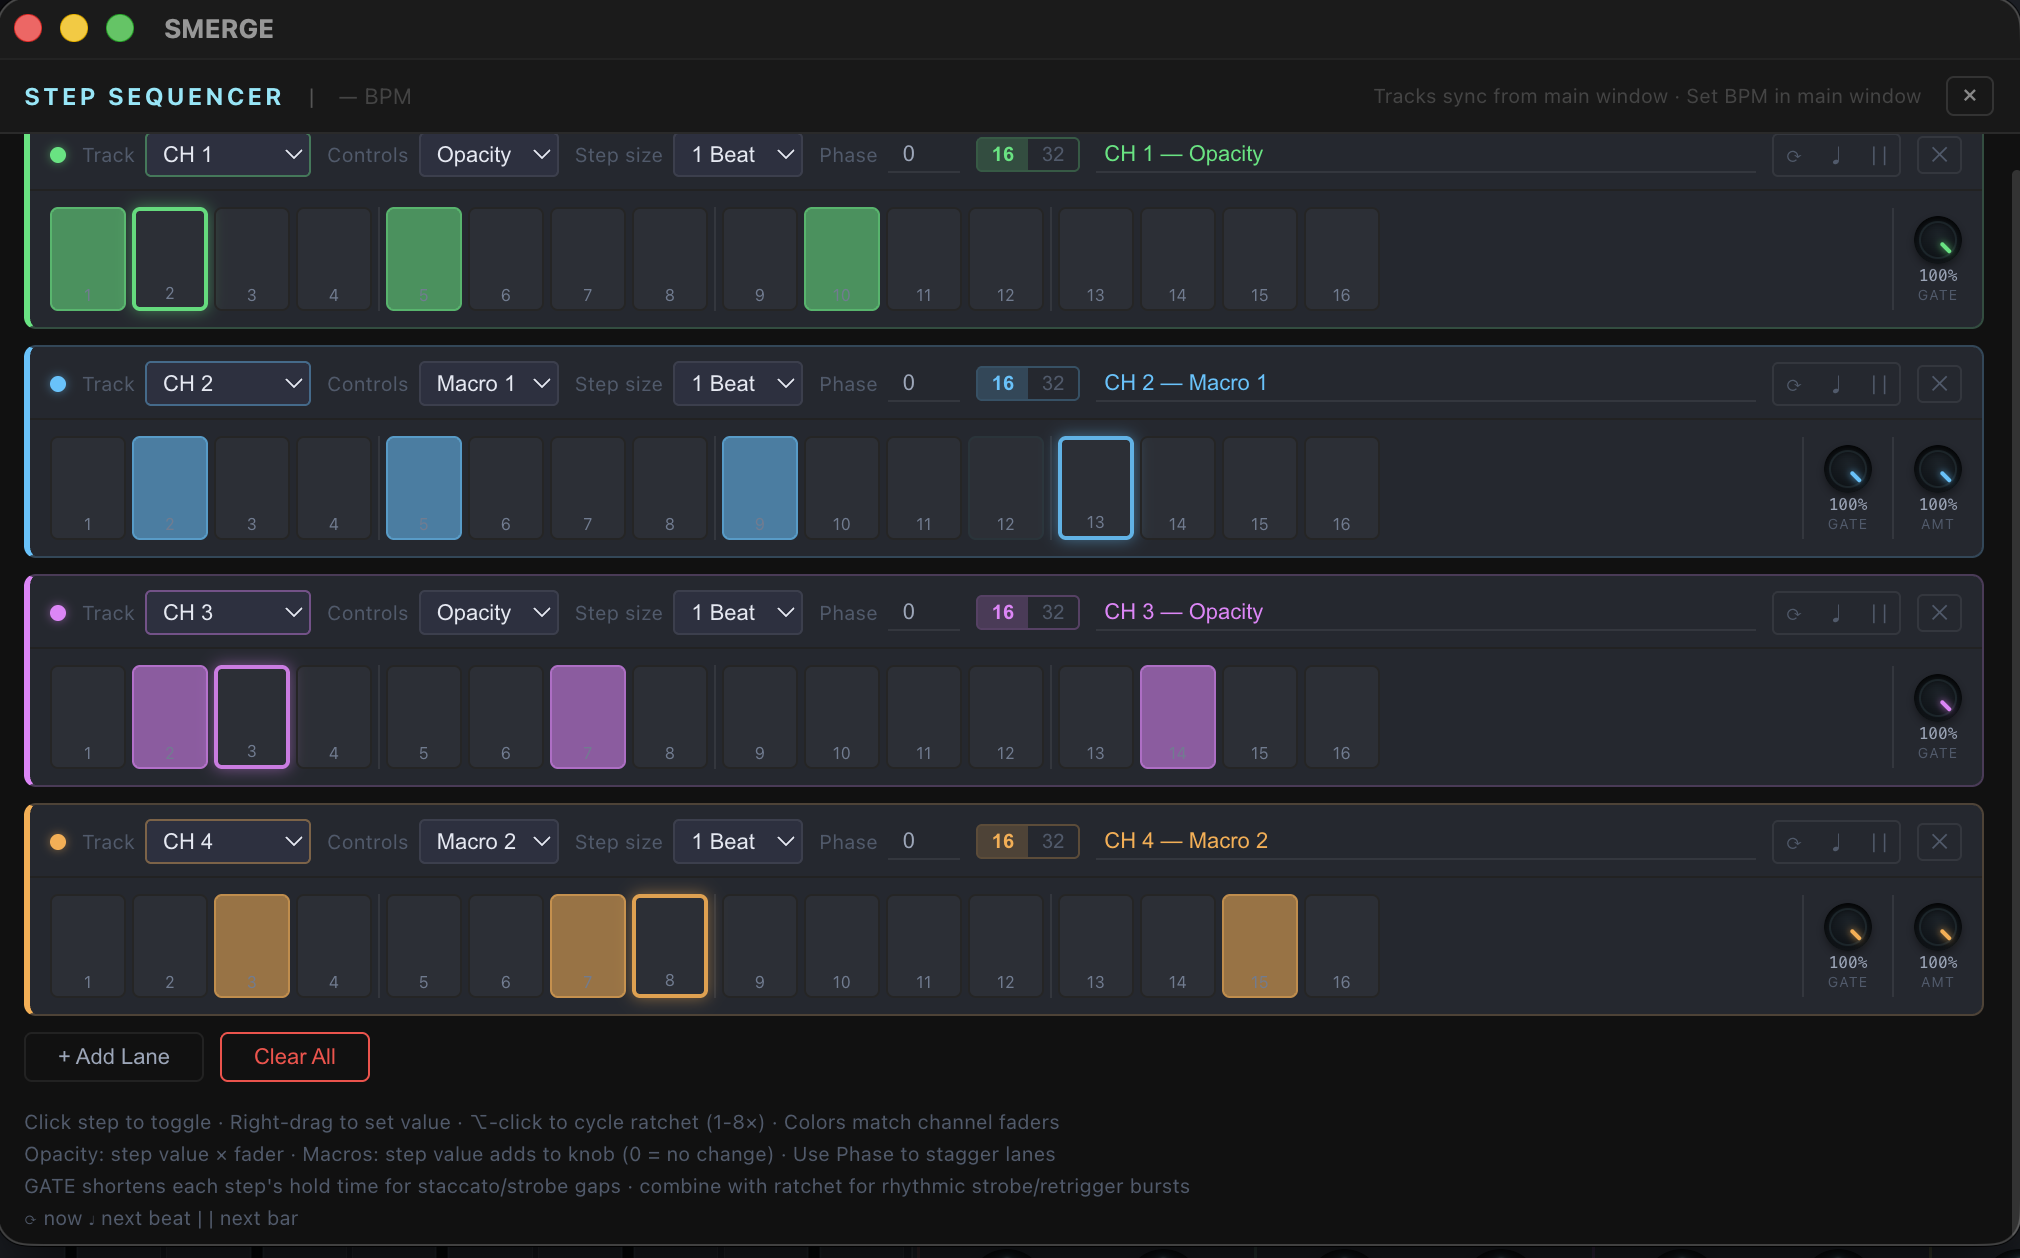This screenshot has width=2020, height=1258.
Task: Open the CH 1 track dropdown
Action: click(228, 155)
